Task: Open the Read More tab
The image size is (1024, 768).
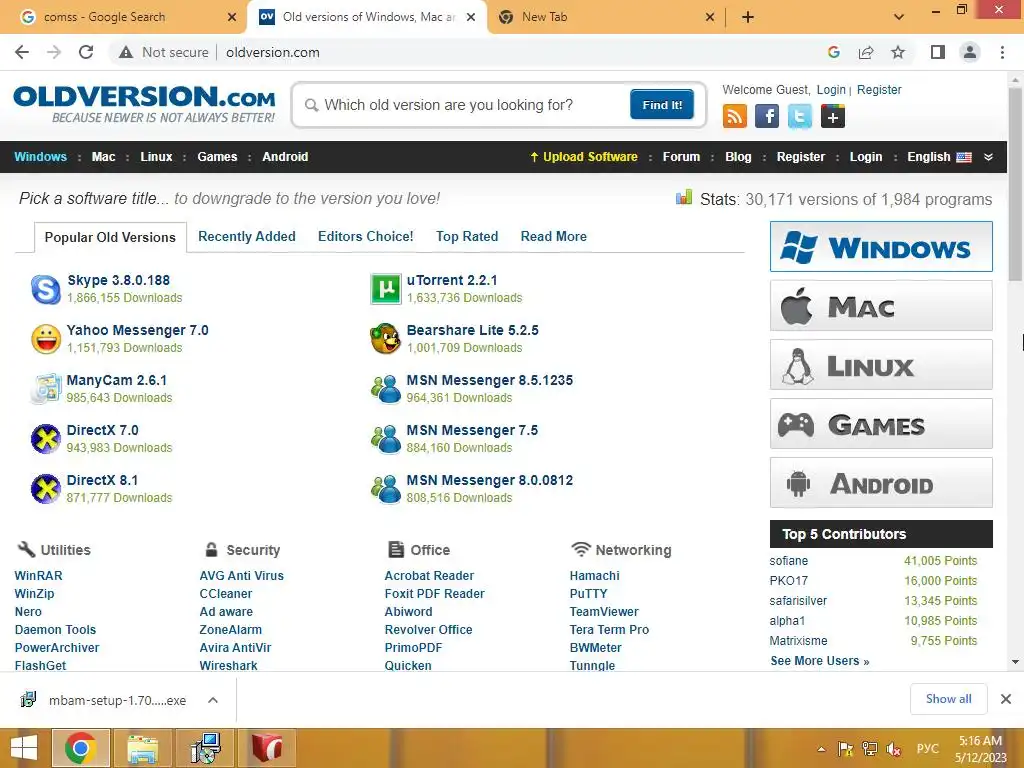Action: [x=554, y=236]
